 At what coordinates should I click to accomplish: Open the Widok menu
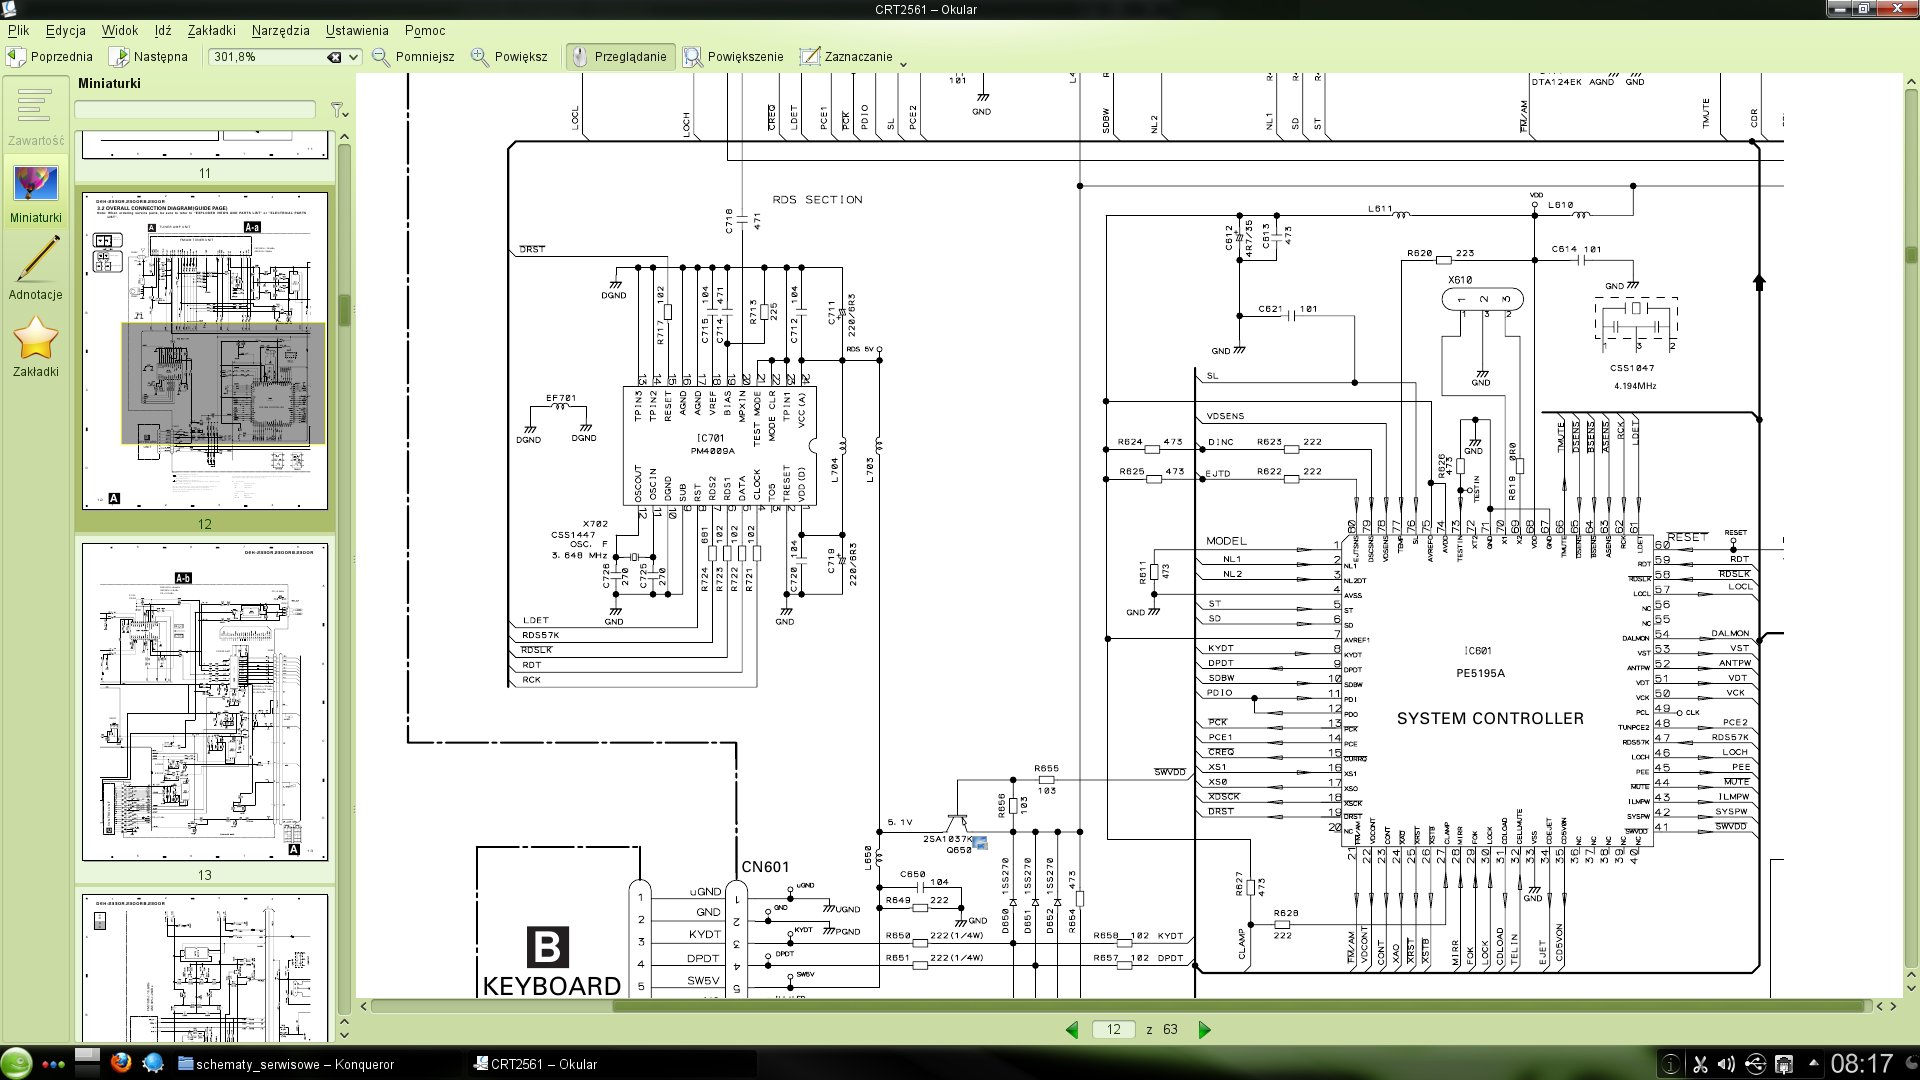click(119, 30)
